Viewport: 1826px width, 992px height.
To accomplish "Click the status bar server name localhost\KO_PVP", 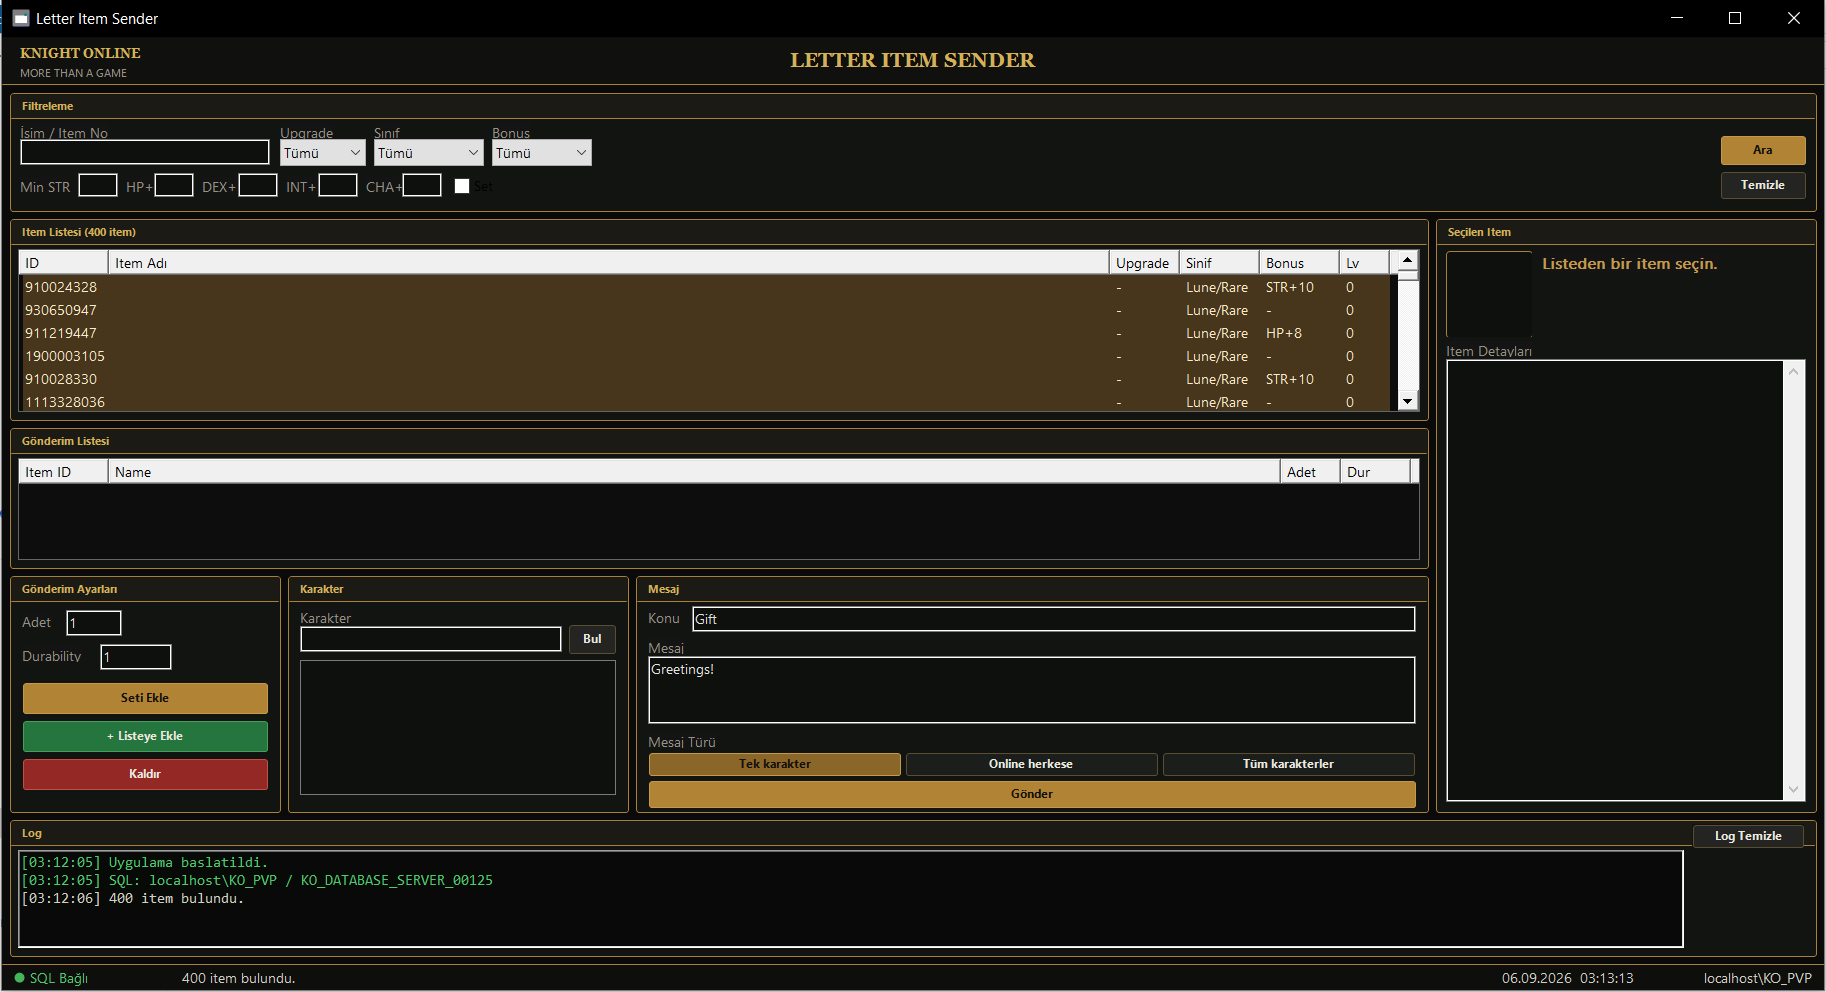I will pyautogui.click(x=1758, y=978).
